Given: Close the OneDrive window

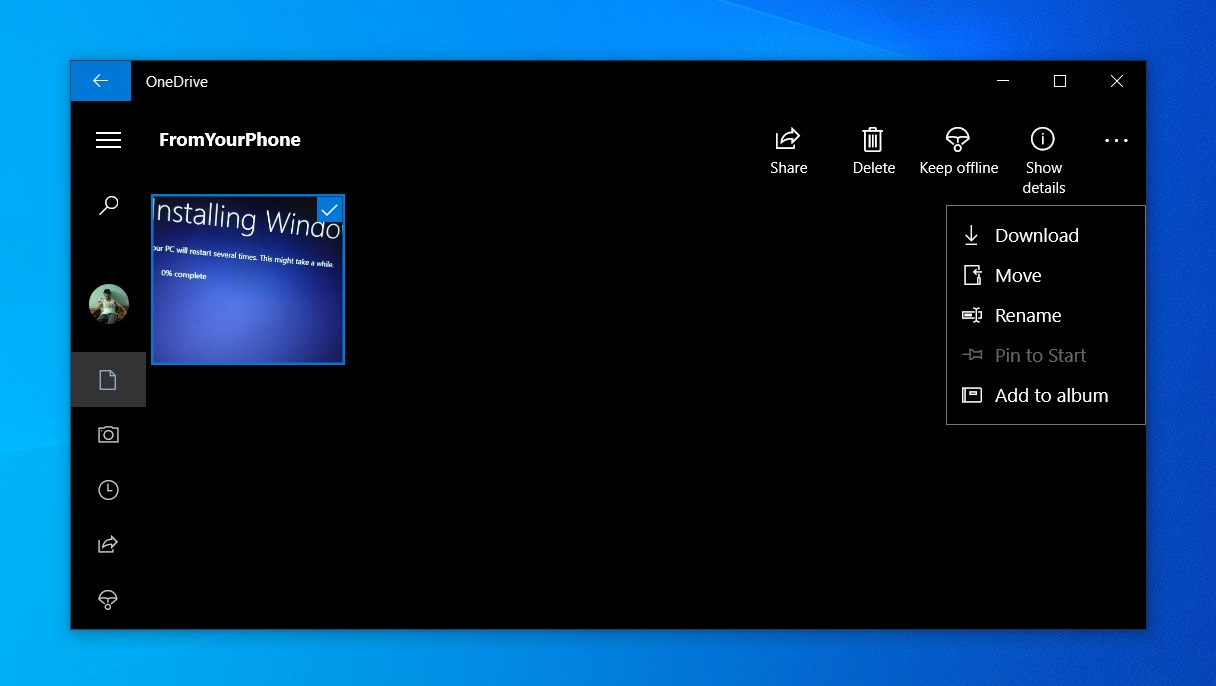Looking at the screenshot, I should click(x=1117, y=81).
